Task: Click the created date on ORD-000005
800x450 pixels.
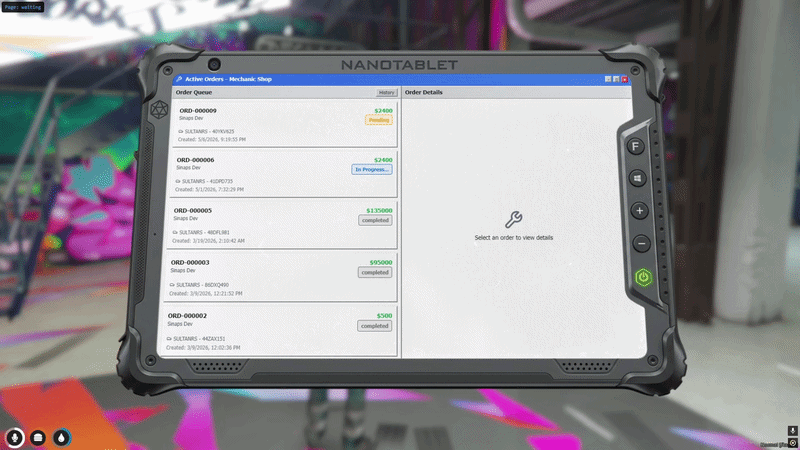Action: pyautogui.click(x=208, y=241)
